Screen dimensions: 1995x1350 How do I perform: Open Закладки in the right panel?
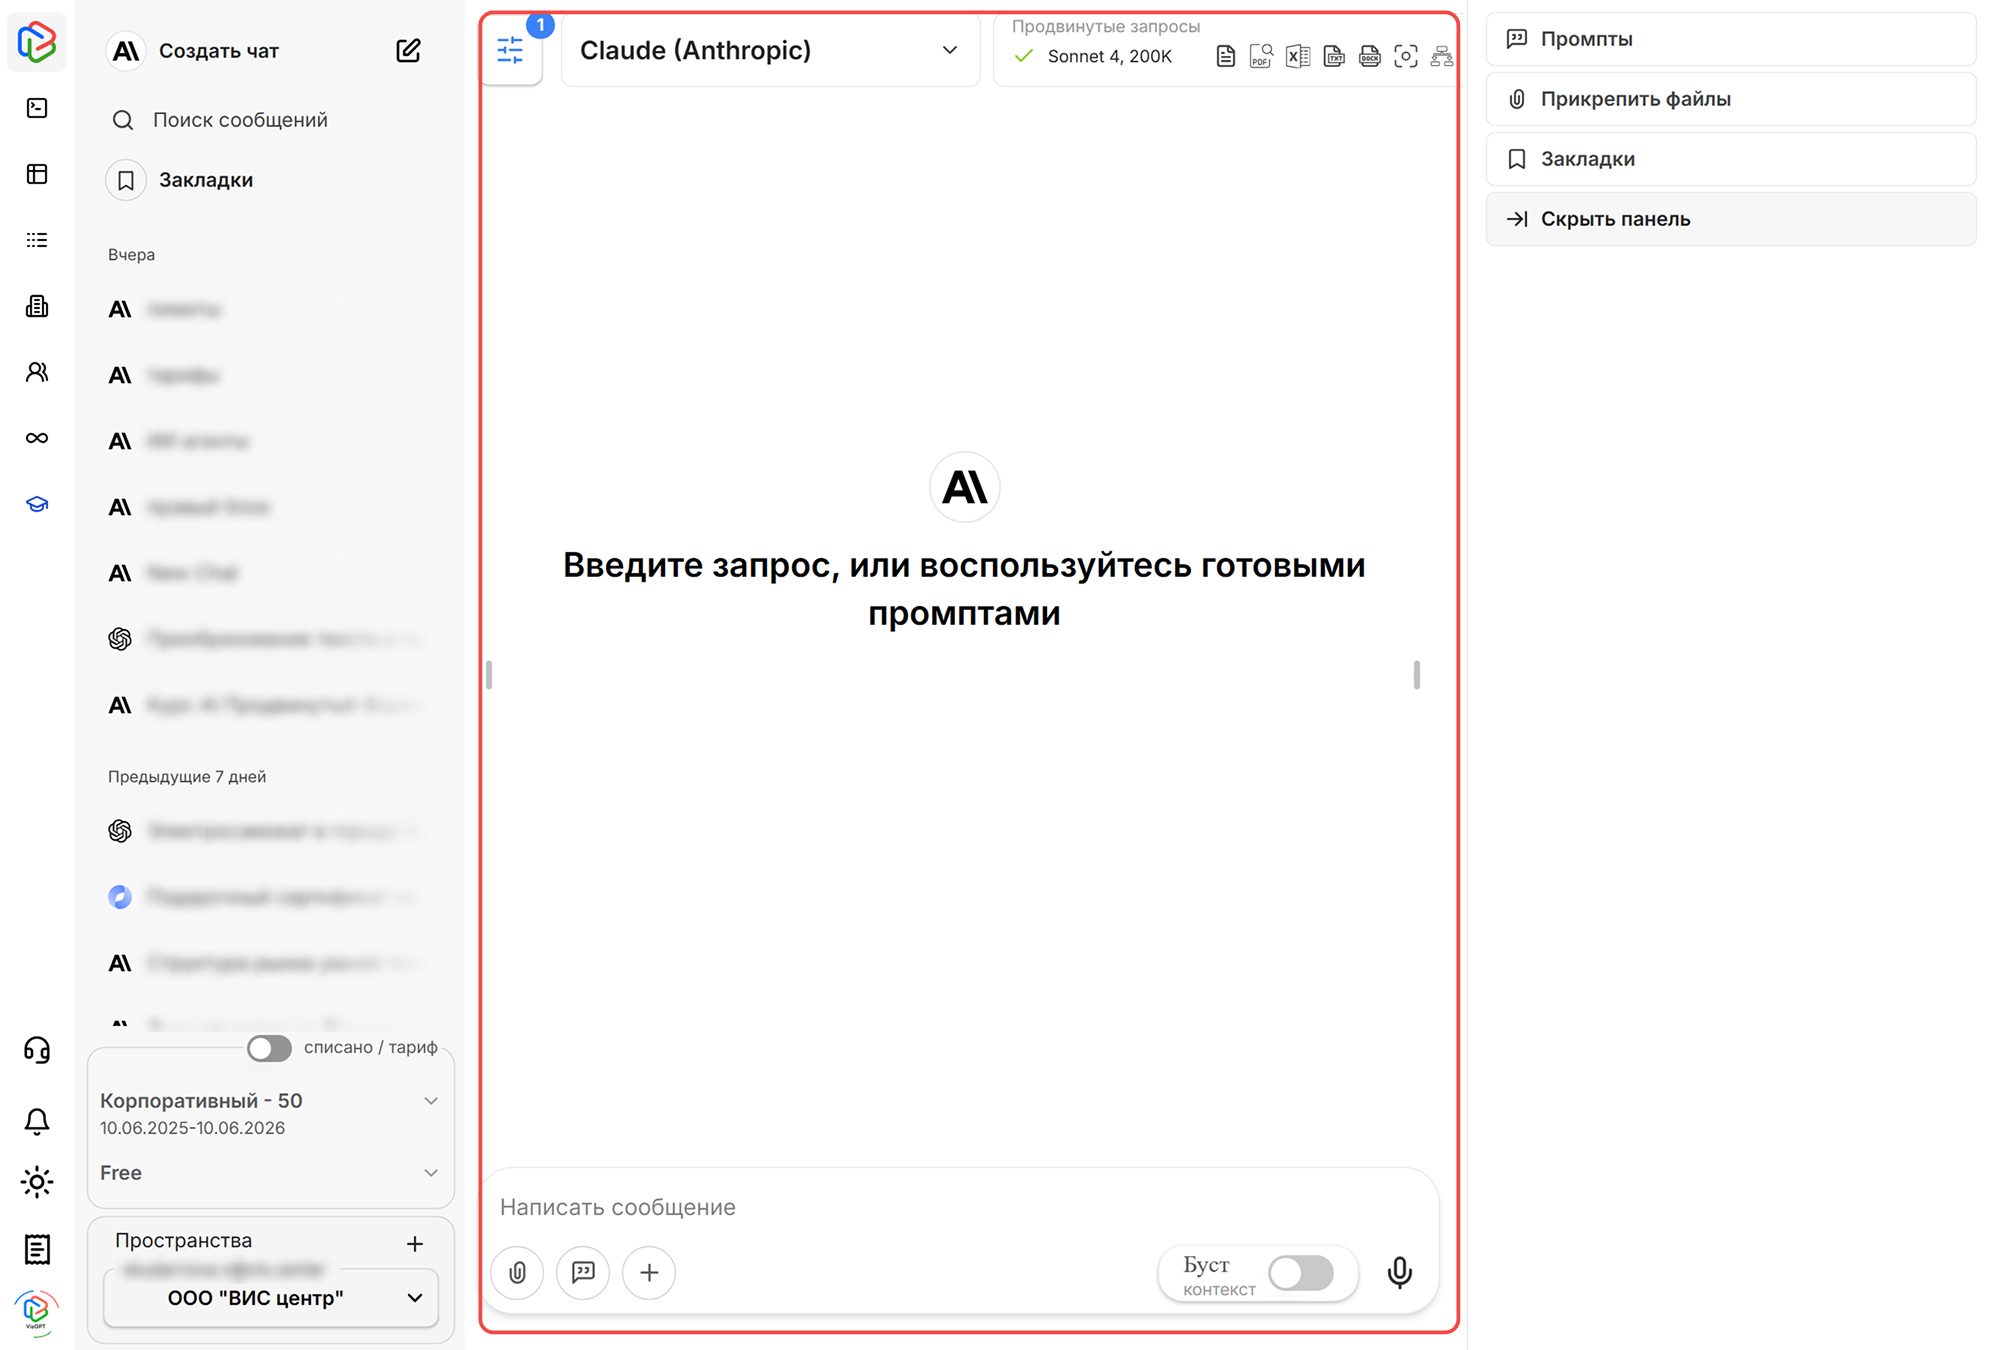click(x=1731, y=159)
